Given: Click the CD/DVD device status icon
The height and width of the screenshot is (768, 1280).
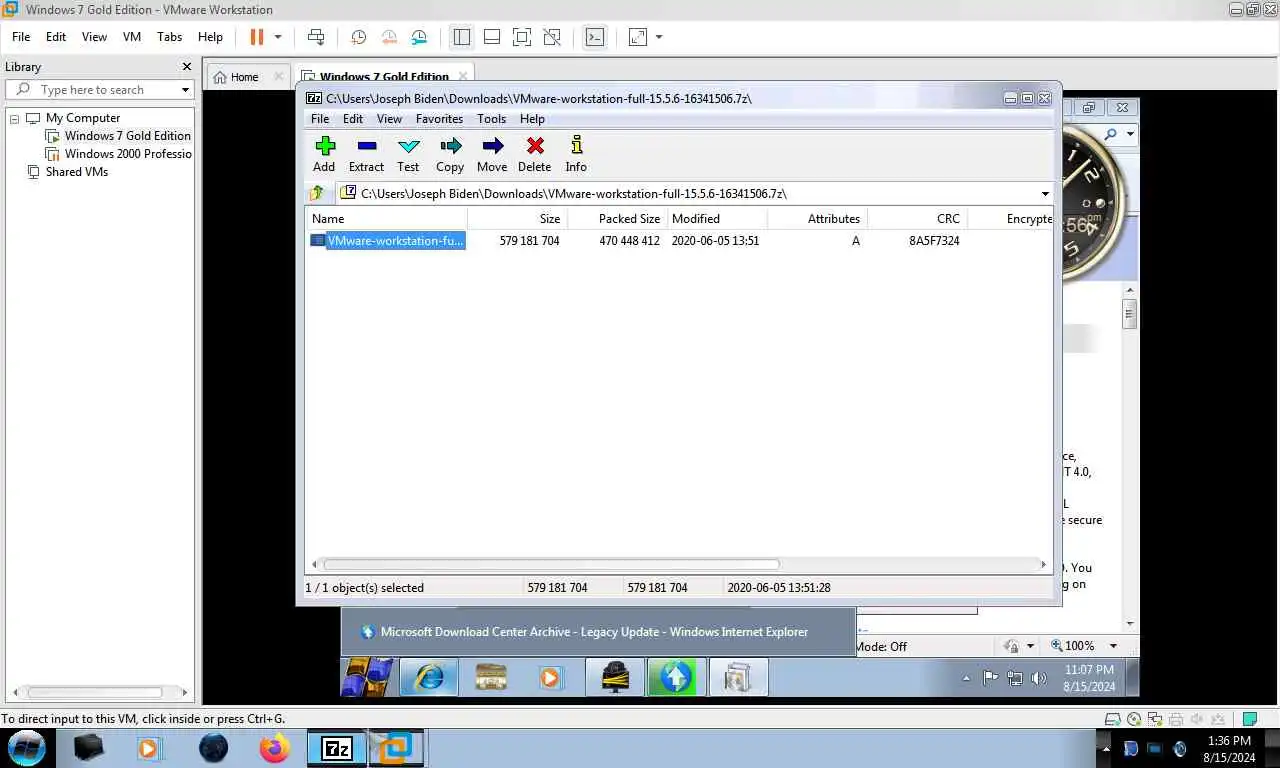Looking at the screenshot, I should [1134, 719].
